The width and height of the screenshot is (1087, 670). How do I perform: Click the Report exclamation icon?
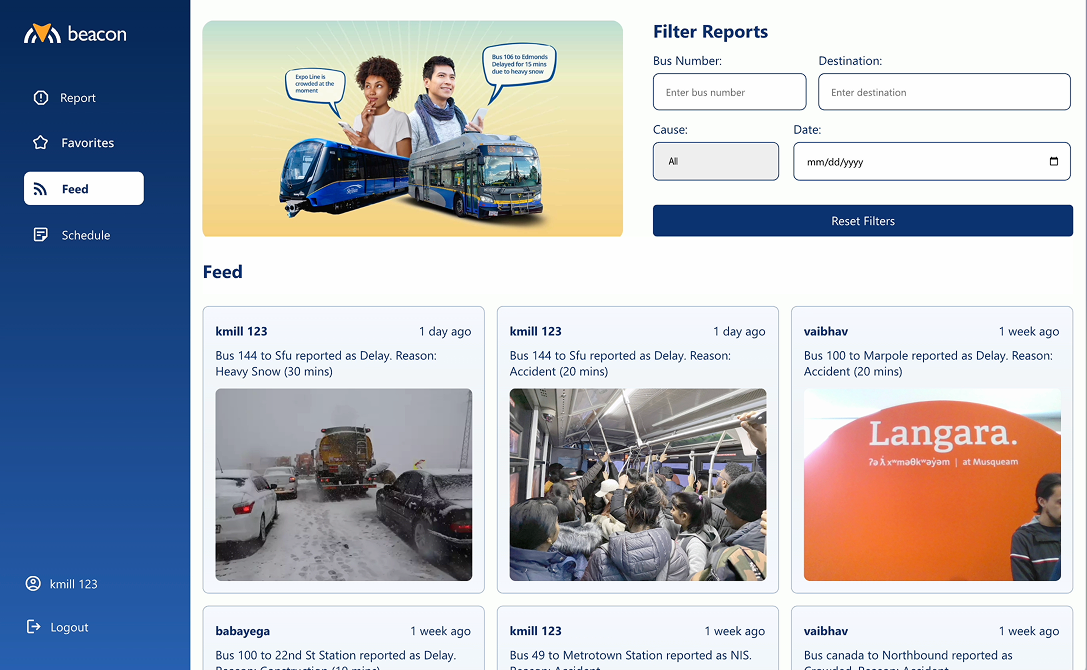click(41, 98)
